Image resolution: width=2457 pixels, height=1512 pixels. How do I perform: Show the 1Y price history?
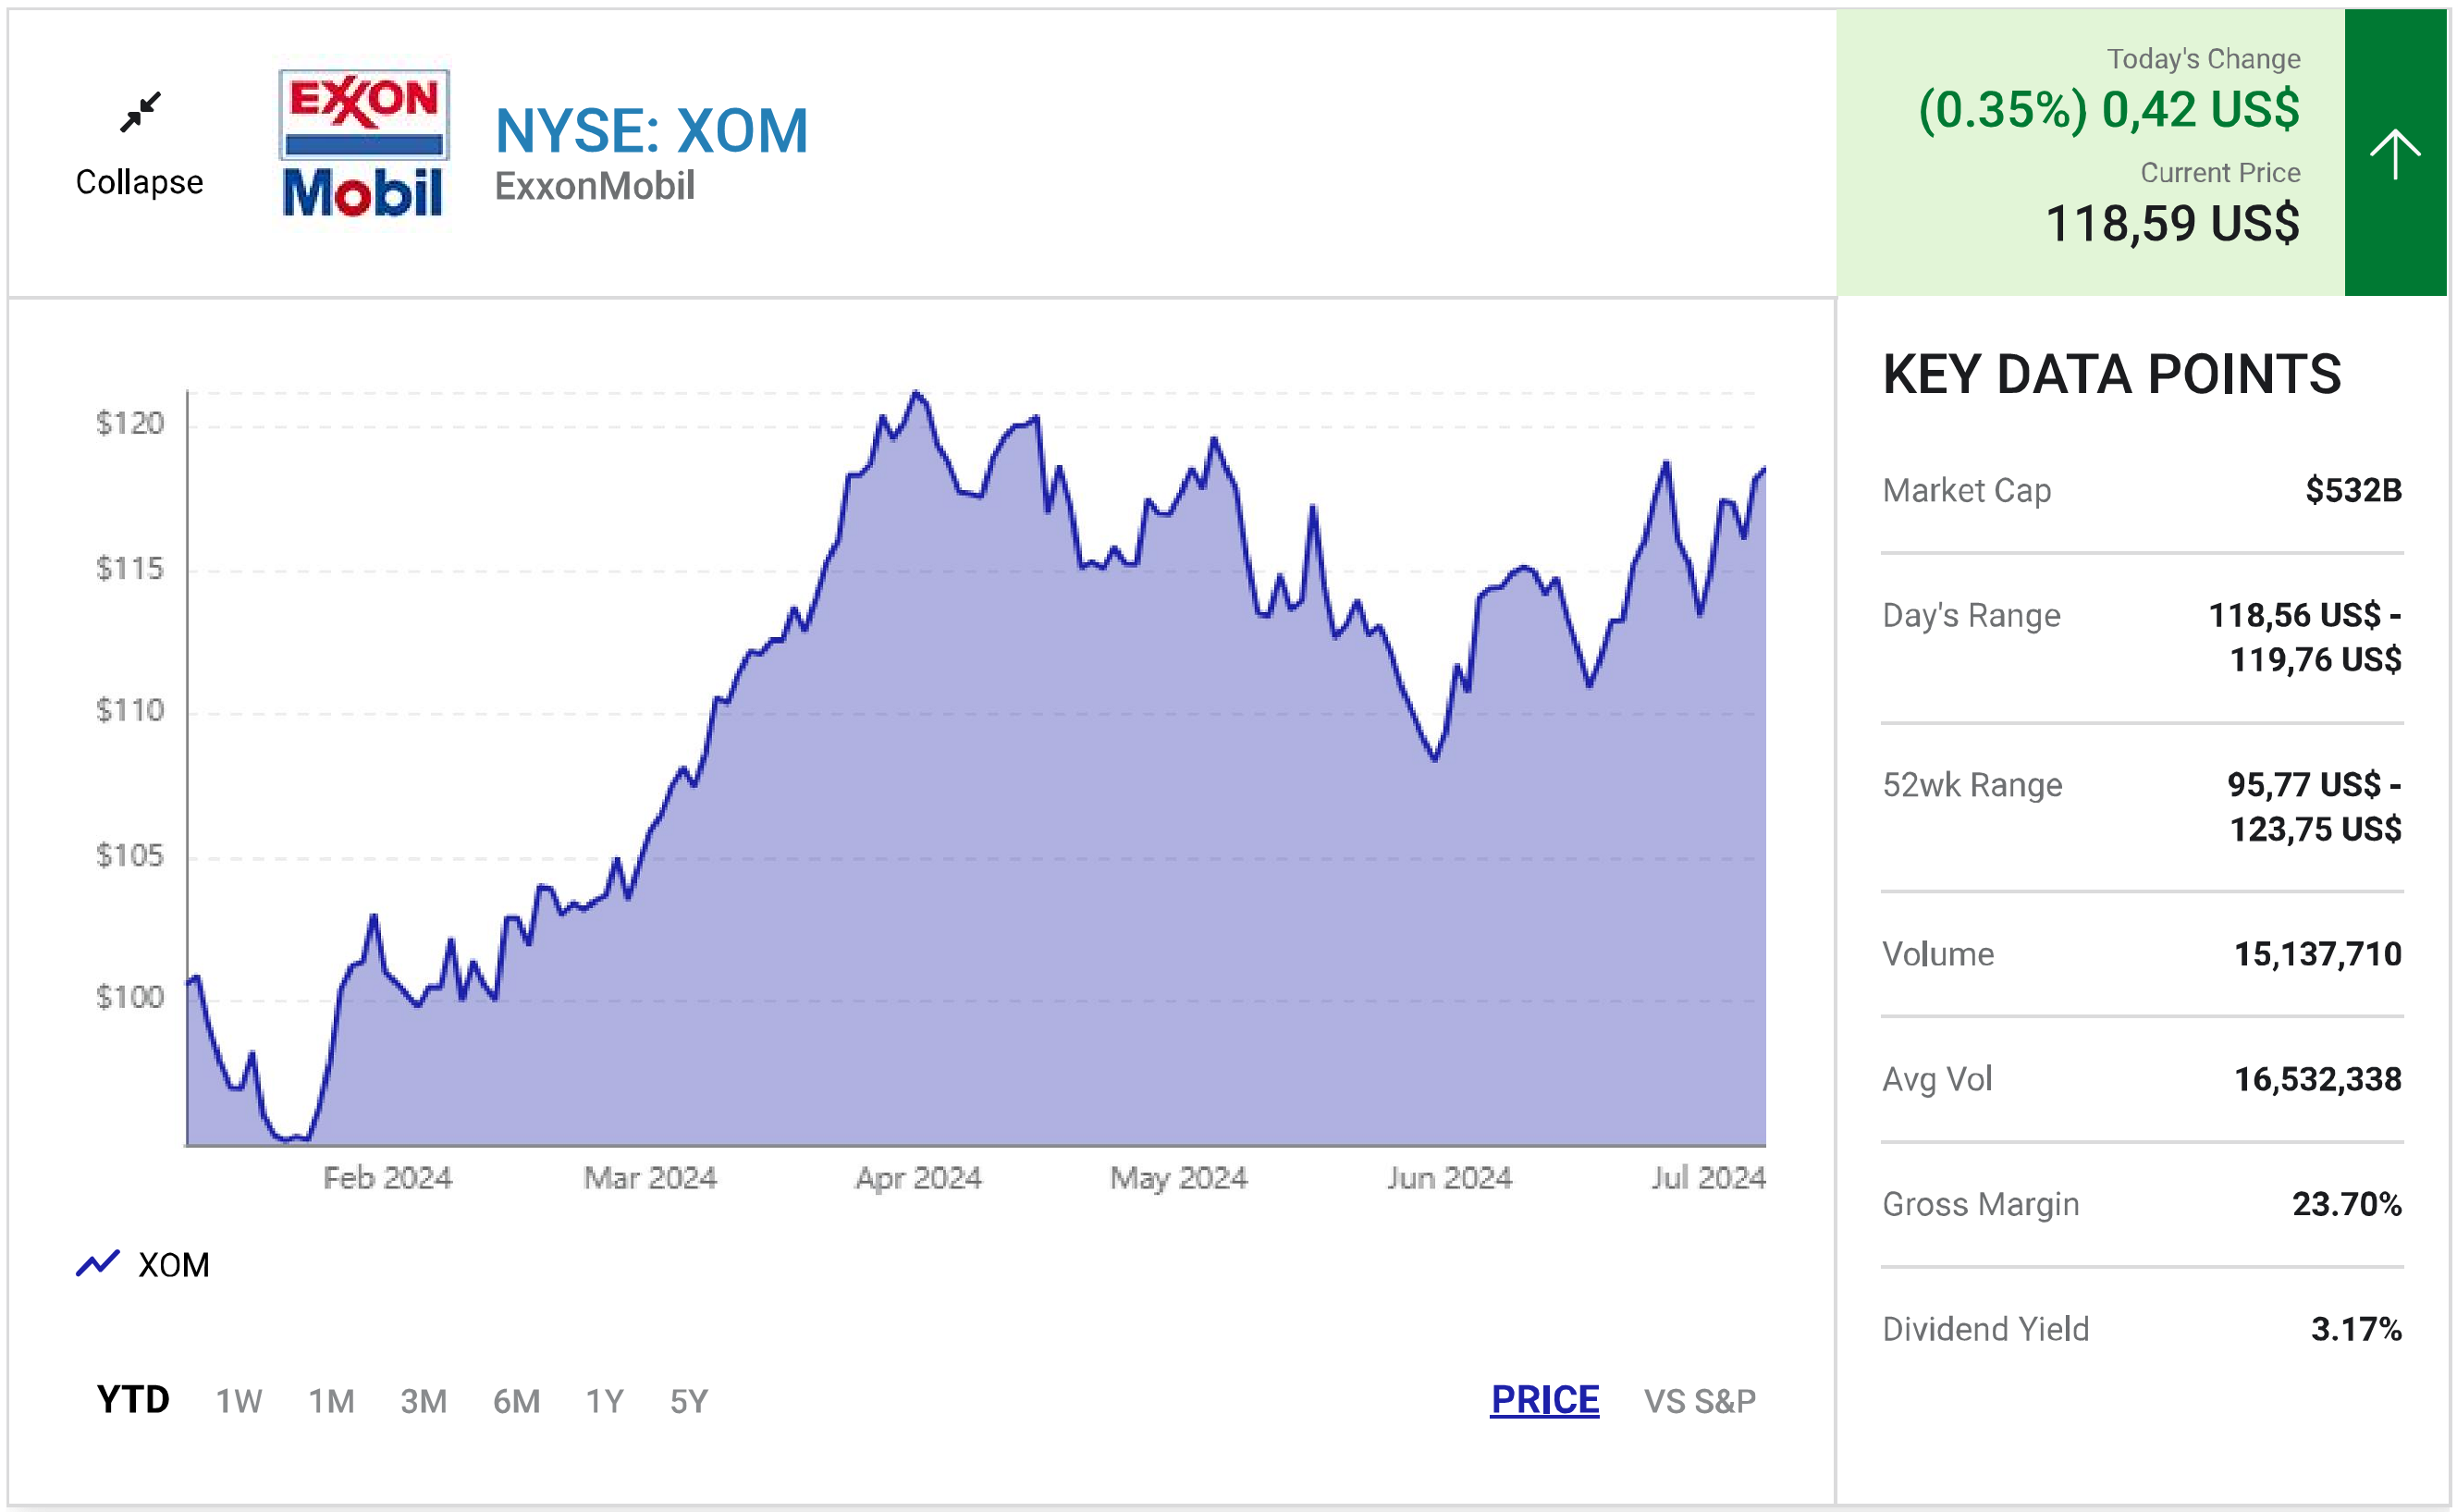click(604, 1401)
